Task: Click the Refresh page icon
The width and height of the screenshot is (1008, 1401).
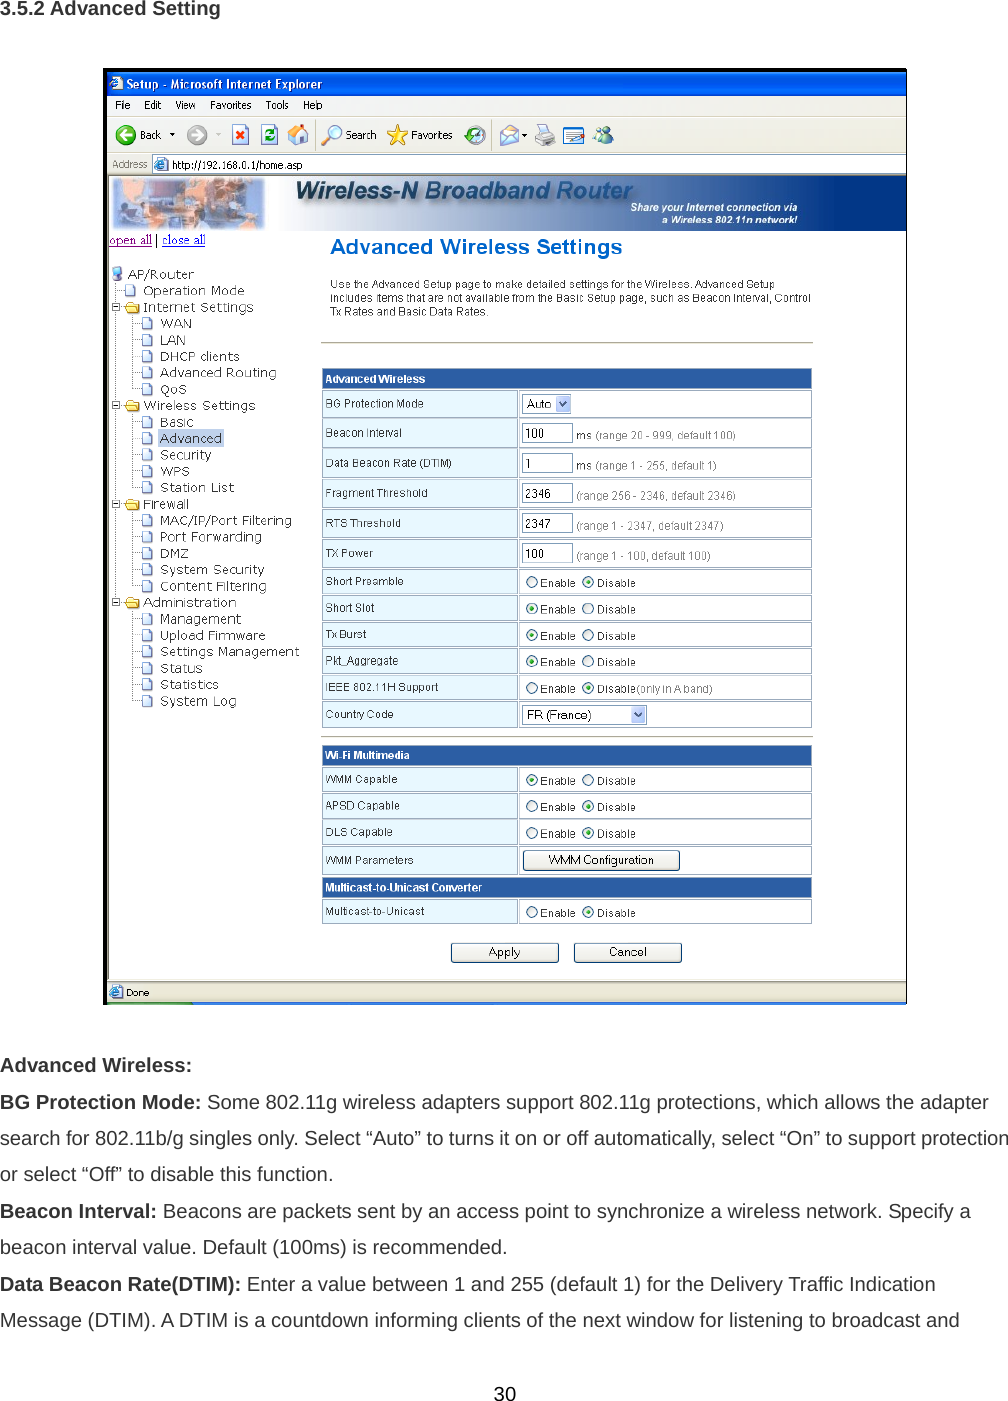Action: [269, 135]
